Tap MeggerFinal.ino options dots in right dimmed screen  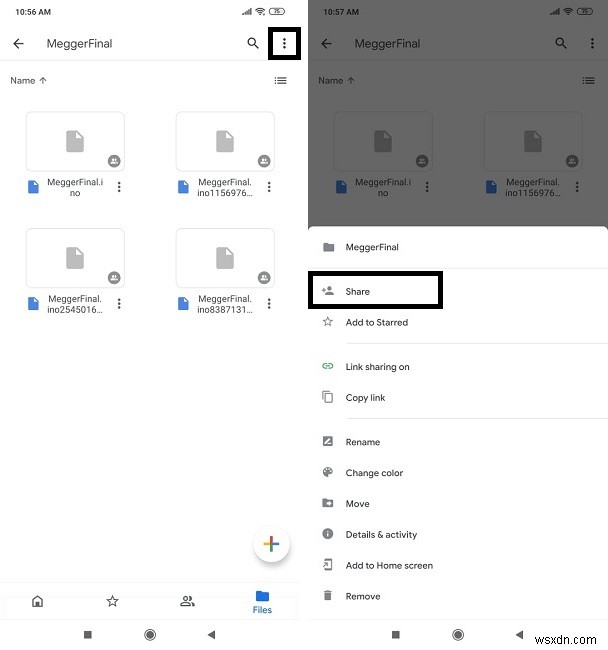427,187
